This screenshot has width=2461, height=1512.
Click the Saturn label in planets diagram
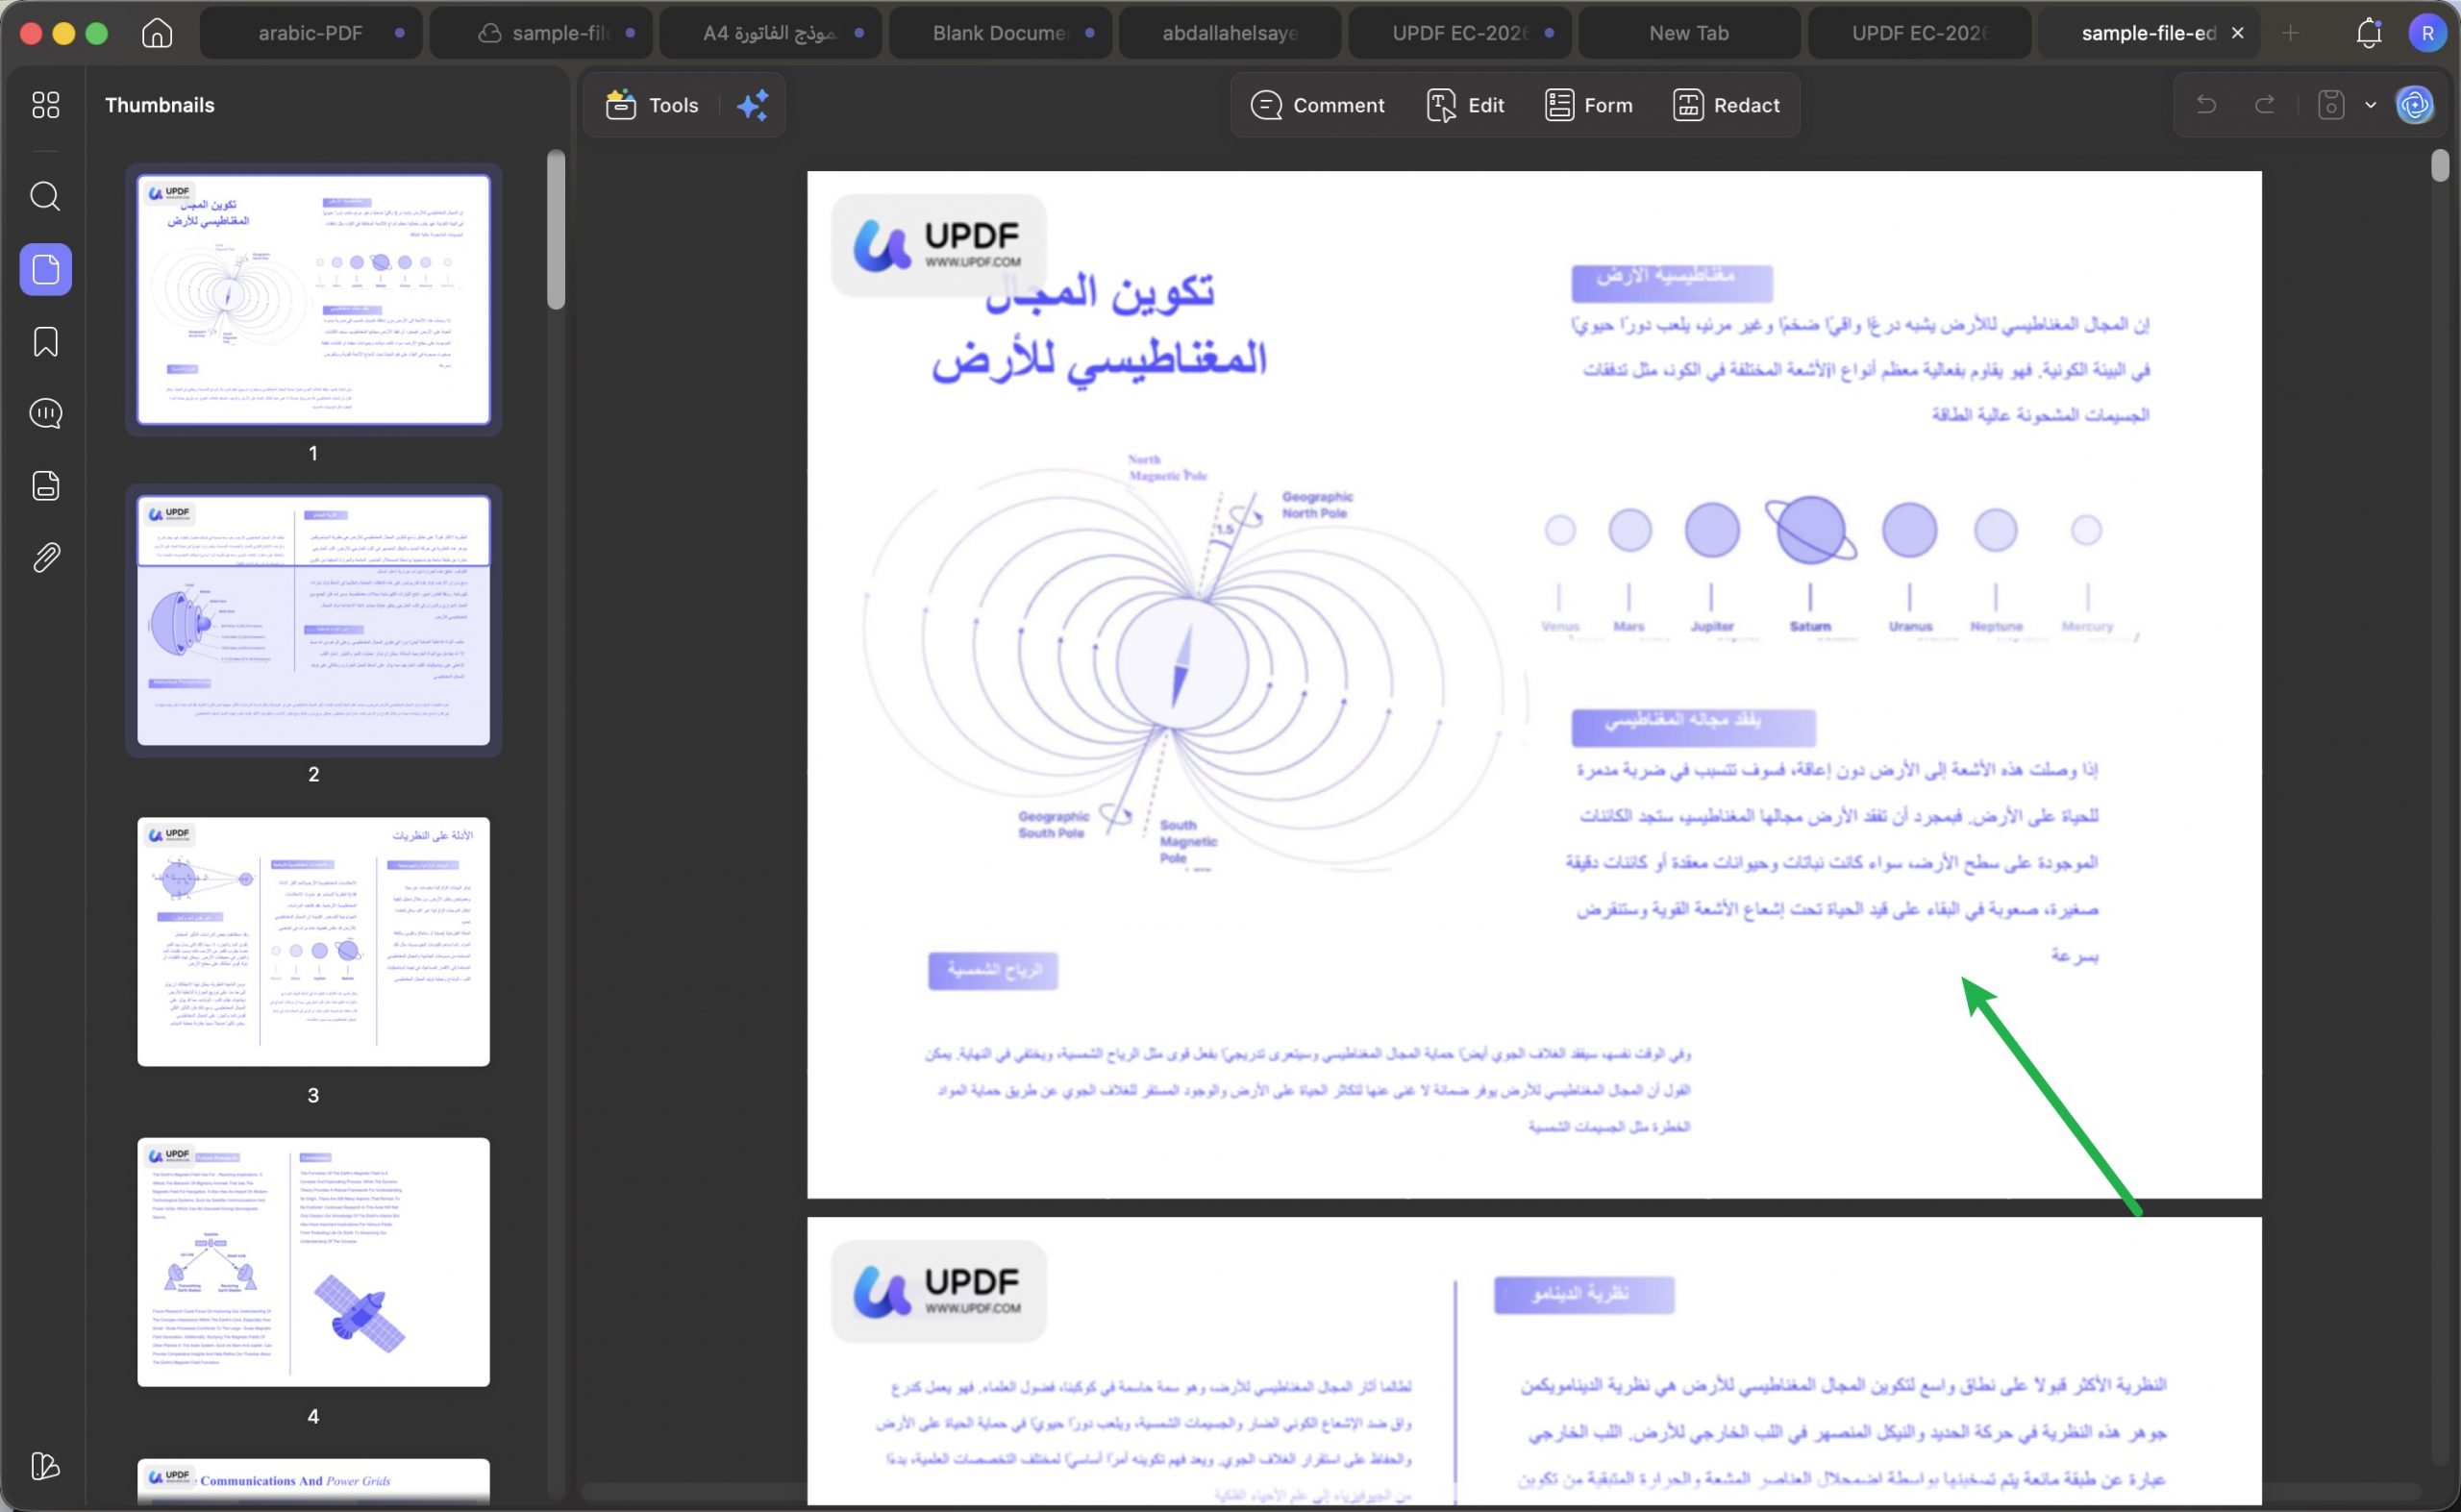tap(1810, 626)
